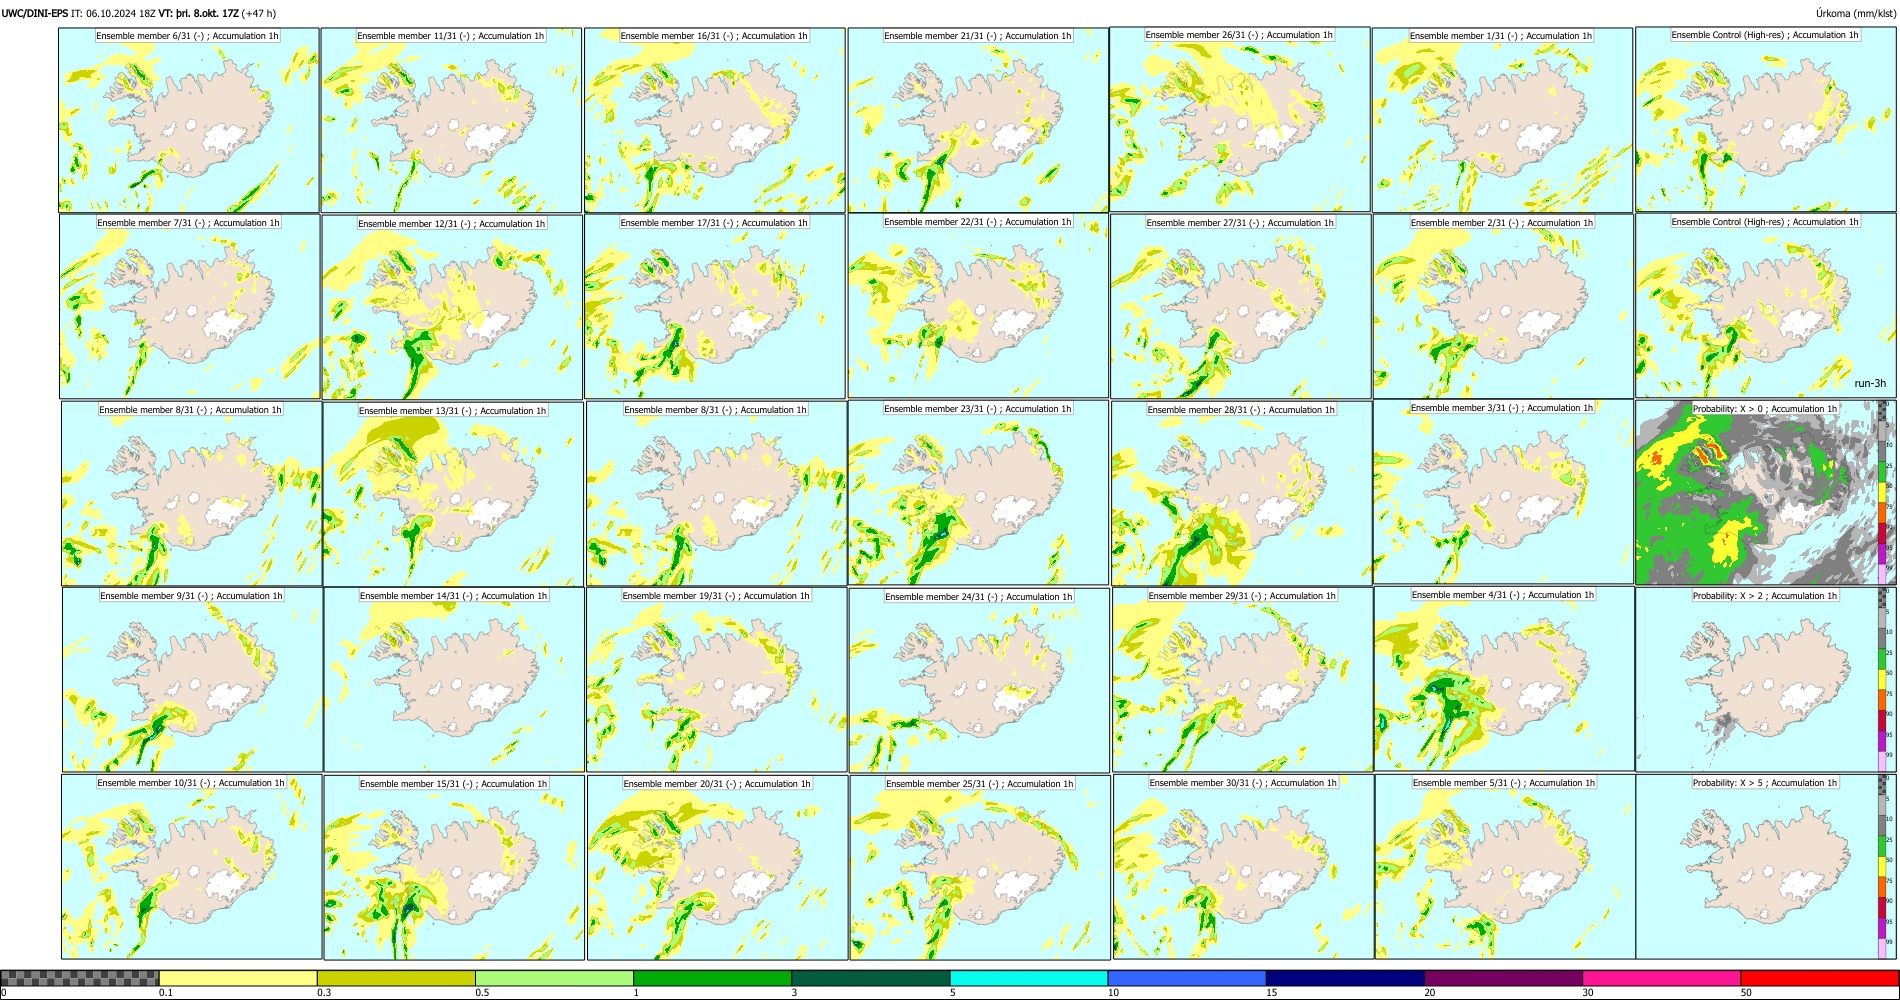Click the 'Úrkoma (mm/klst)' units label

coord(1856,13)
